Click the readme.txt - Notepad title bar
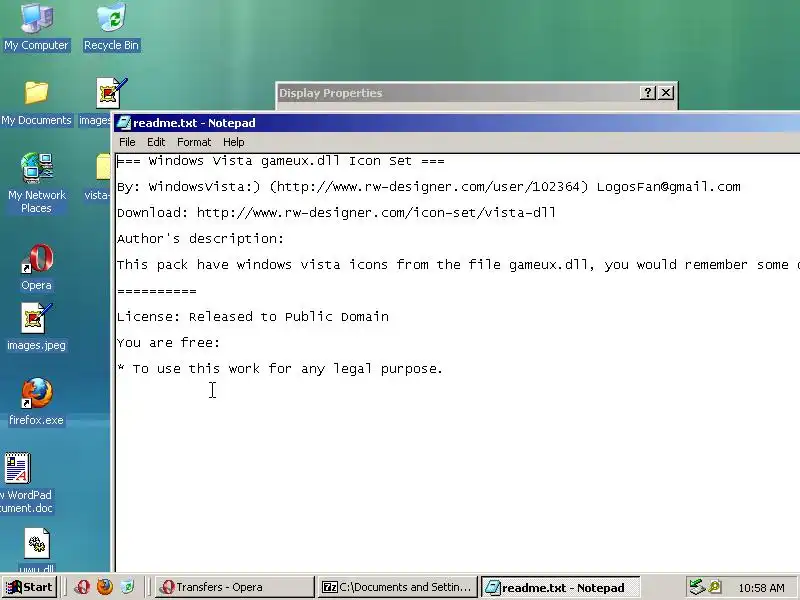 (x=457, y=123)
